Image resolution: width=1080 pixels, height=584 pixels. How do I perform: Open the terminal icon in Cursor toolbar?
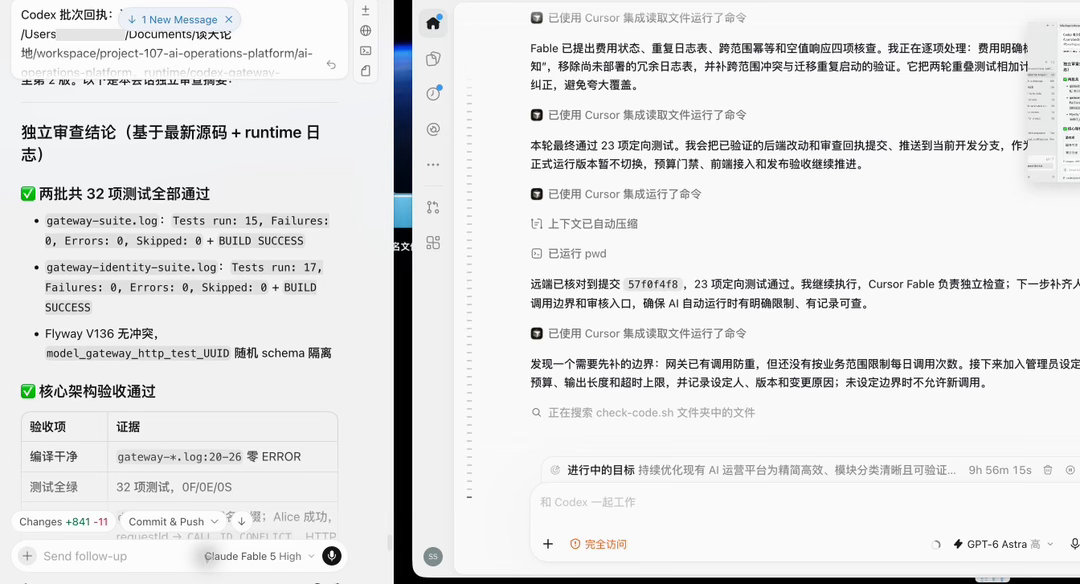click(366, 50)
